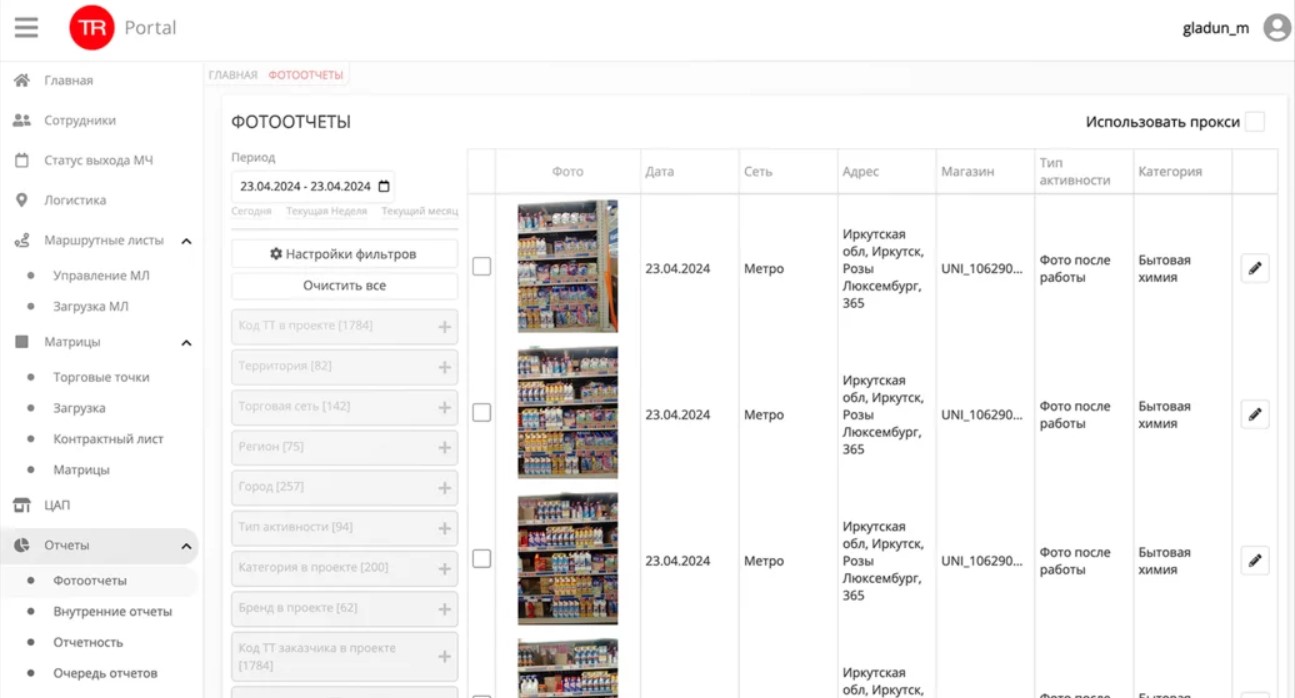Image resolution: width=1295 pixels, height=698 pixels.
Task: Tick checkbox of first photo row
Action: 481,267
